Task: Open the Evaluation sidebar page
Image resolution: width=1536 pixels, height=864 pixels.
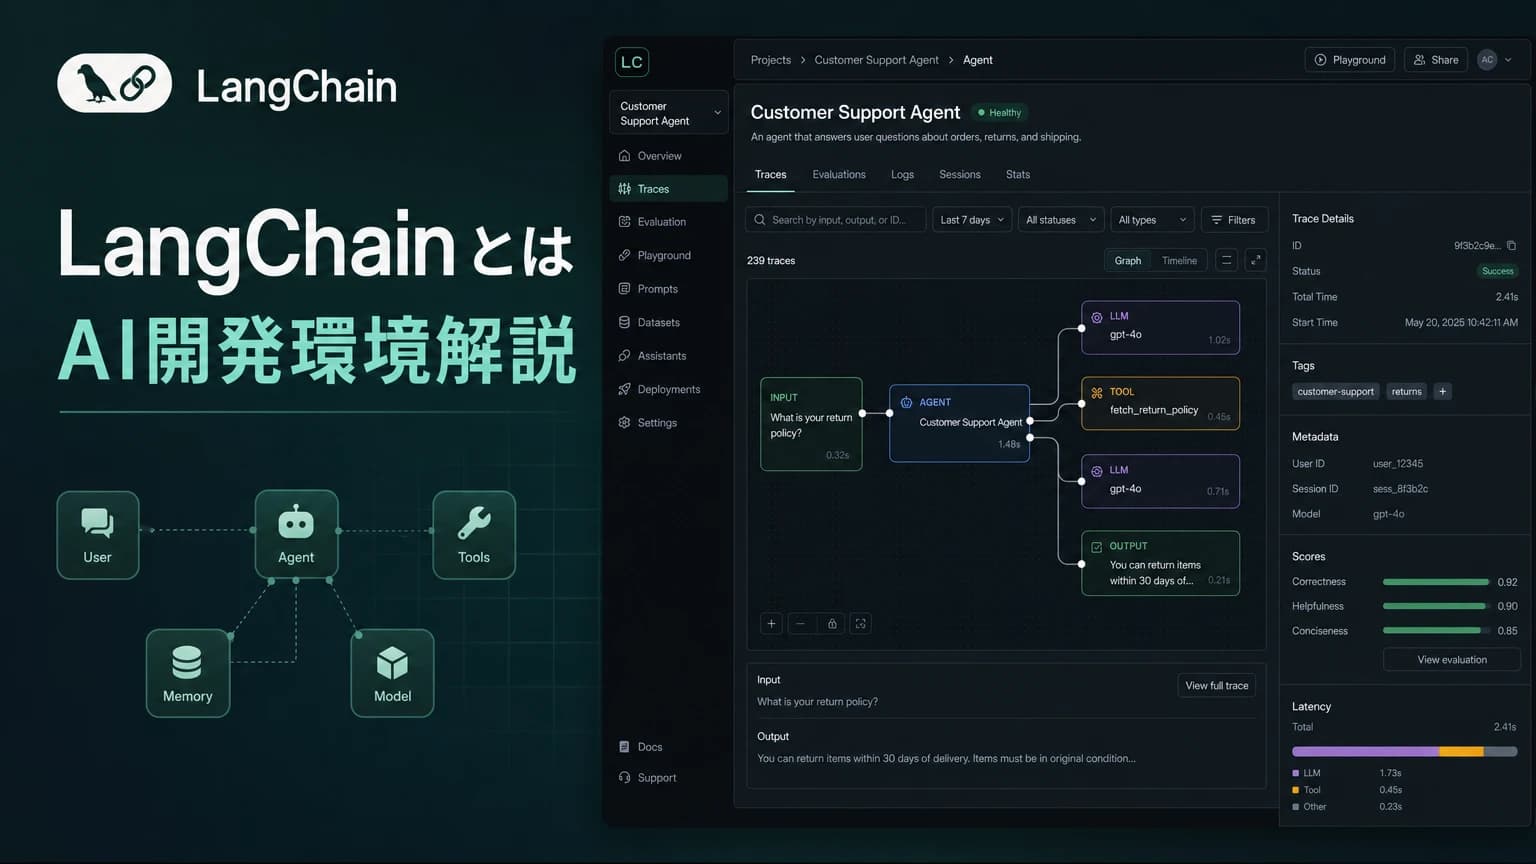Action: pyautogui.click(x=668, y=222)
